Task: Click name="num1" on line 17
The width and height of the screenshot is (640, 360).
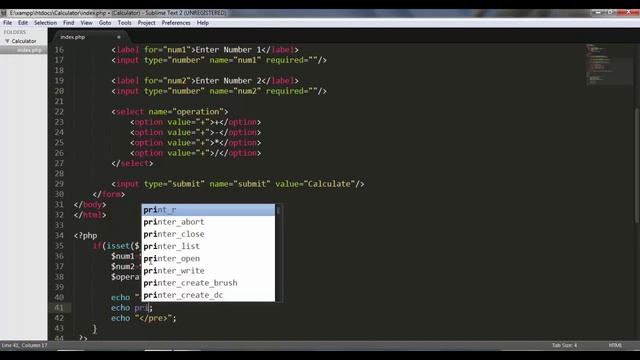Action: (x=236, y=60)
